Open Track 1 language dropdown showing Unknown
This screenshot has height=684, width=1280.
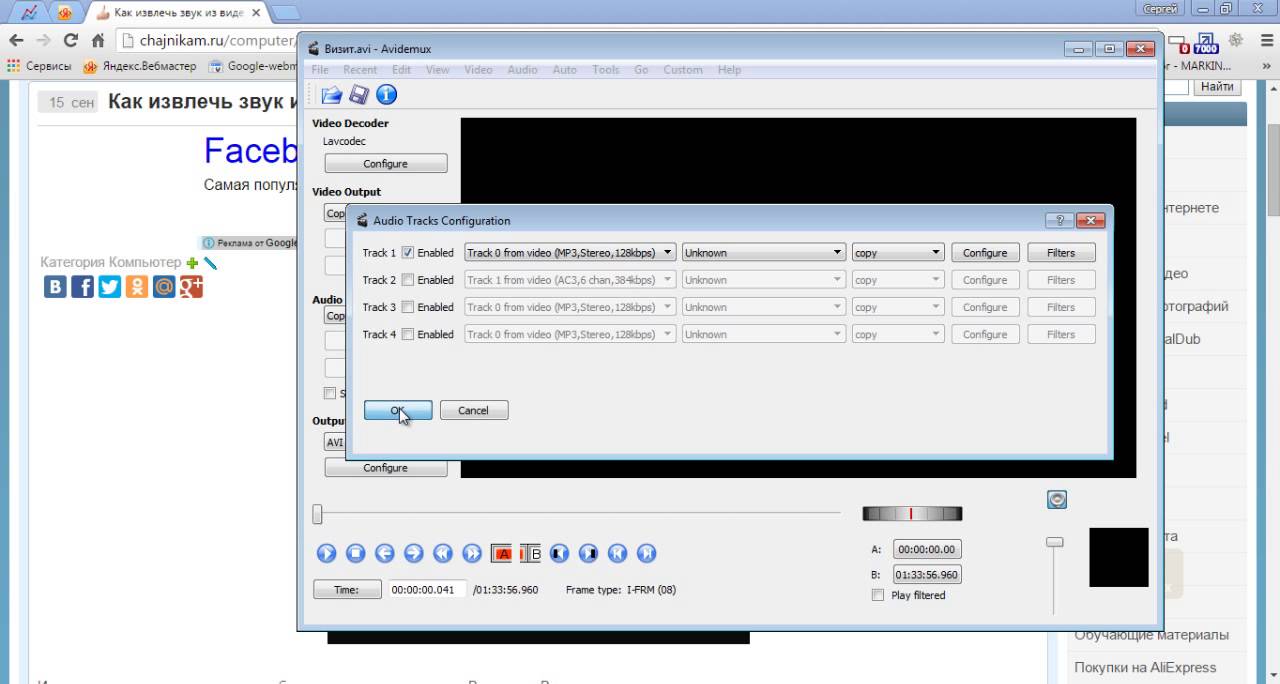tap(764, 253)
